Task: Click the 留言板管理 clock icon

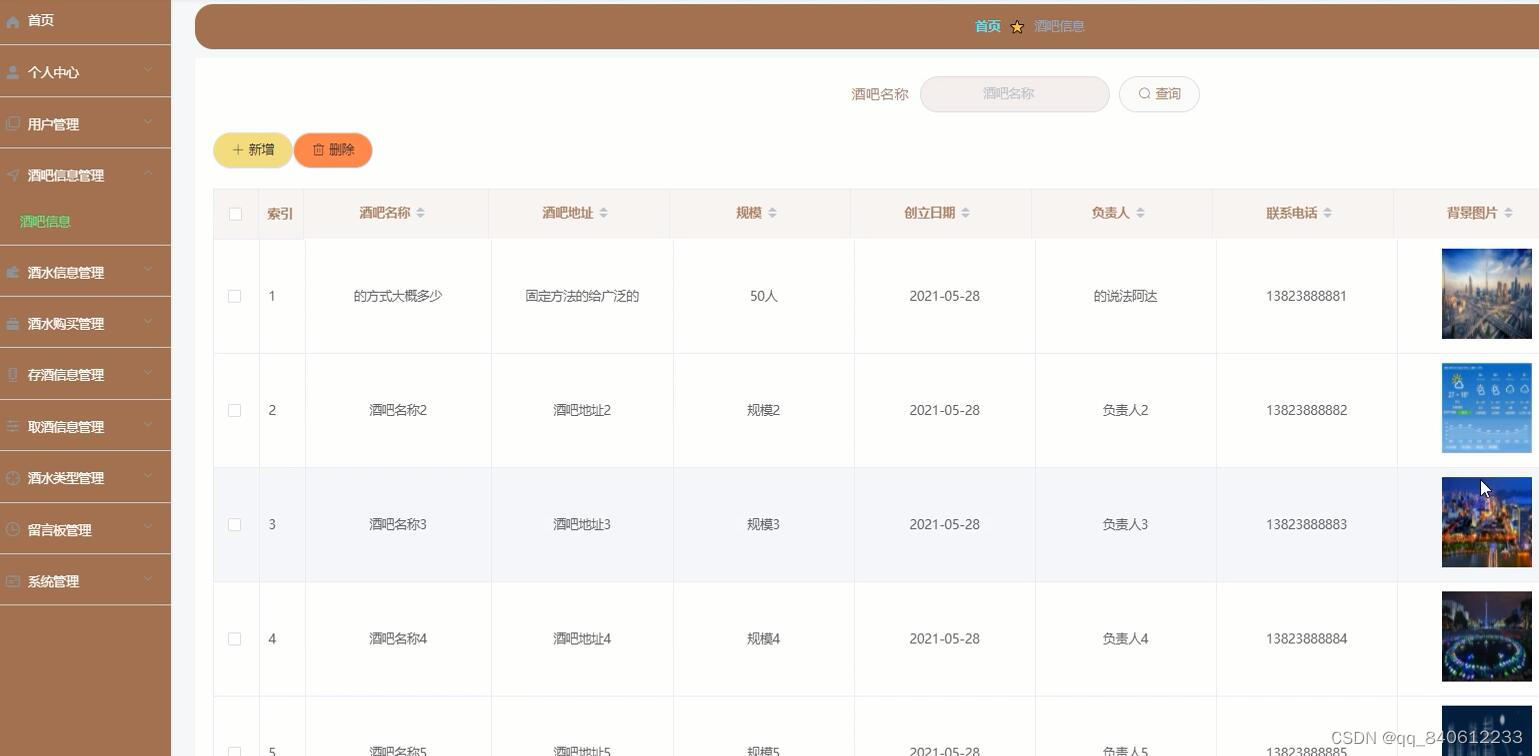Action: pyautogui.click(x=13, y=529)
